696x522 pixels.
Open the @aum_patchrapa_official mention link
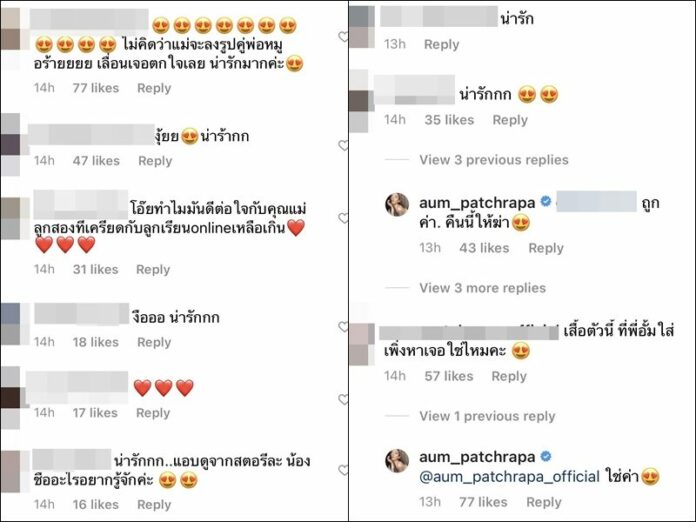510,477
